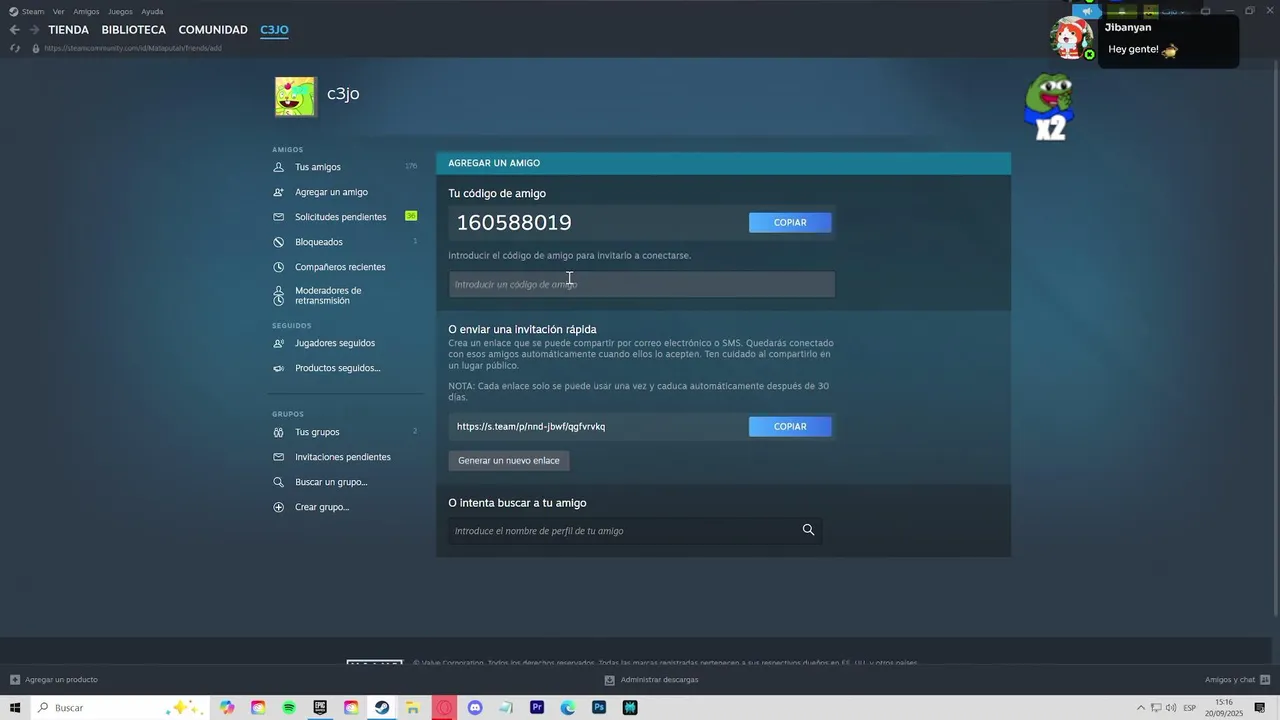Click the Compañeros recientes clock icon
The height and width of the screenshot is (720, 1280).
click(x=279, y=267)
